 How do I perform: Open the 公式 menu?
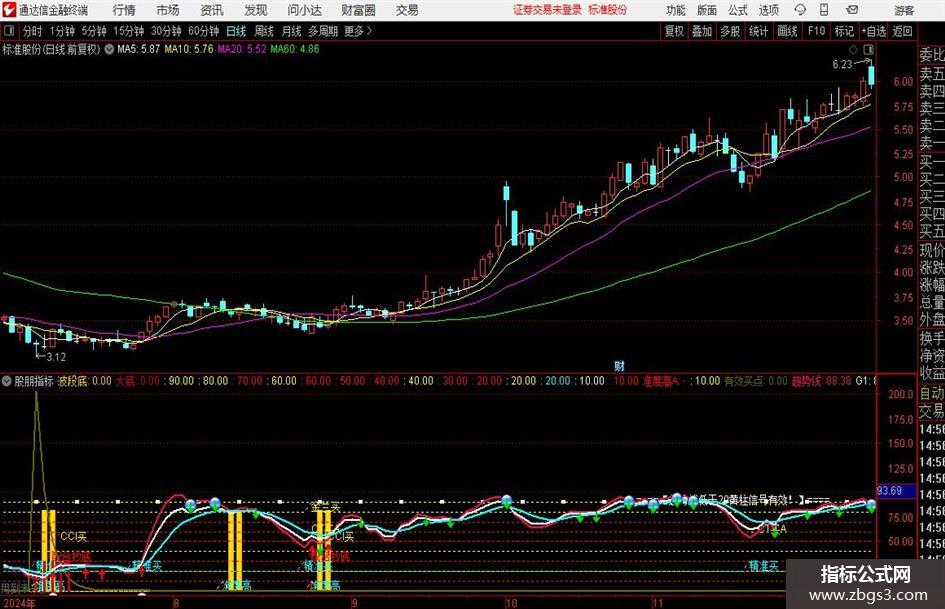tap(737, 10)
